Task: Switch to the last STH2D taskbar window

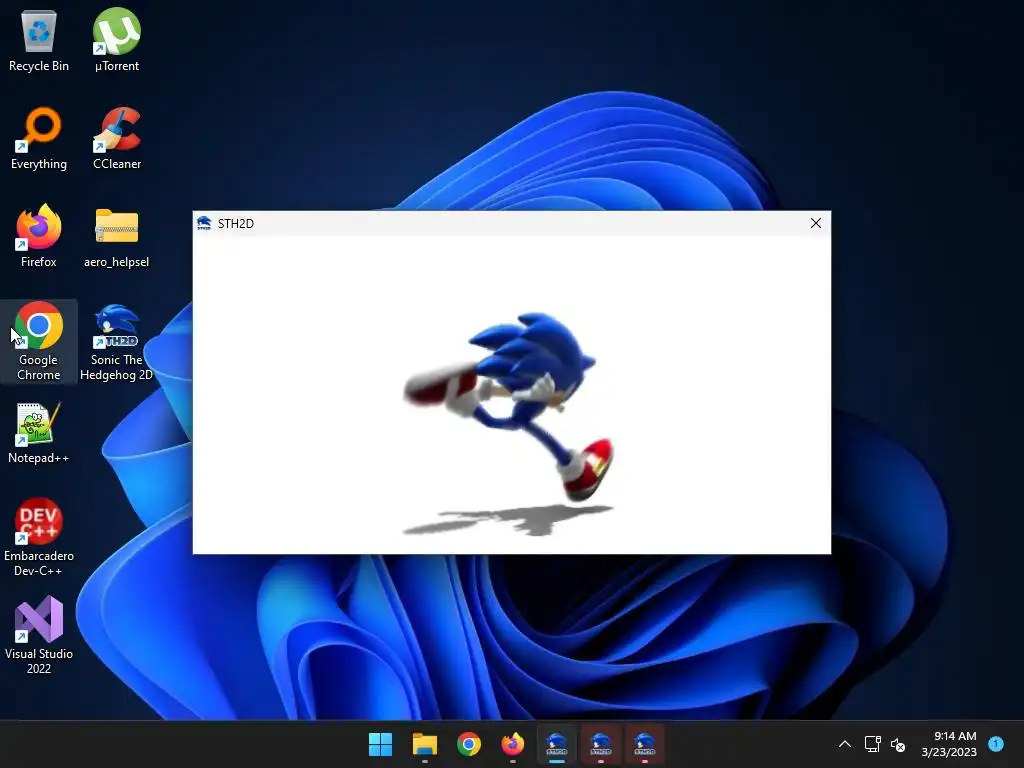Action: tap(645, 744)
